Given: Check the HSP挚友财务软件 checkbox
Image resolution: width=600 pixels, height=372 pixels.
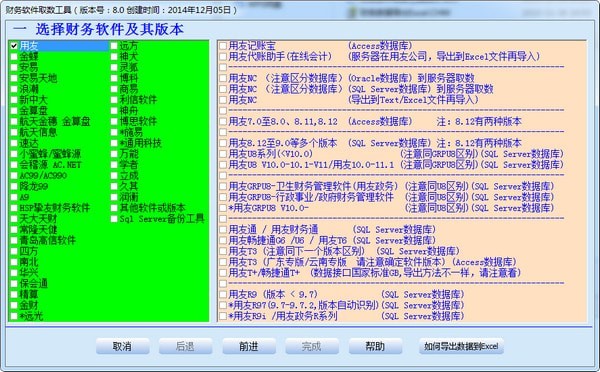Looking at the screenshot, I should [14, 208].
